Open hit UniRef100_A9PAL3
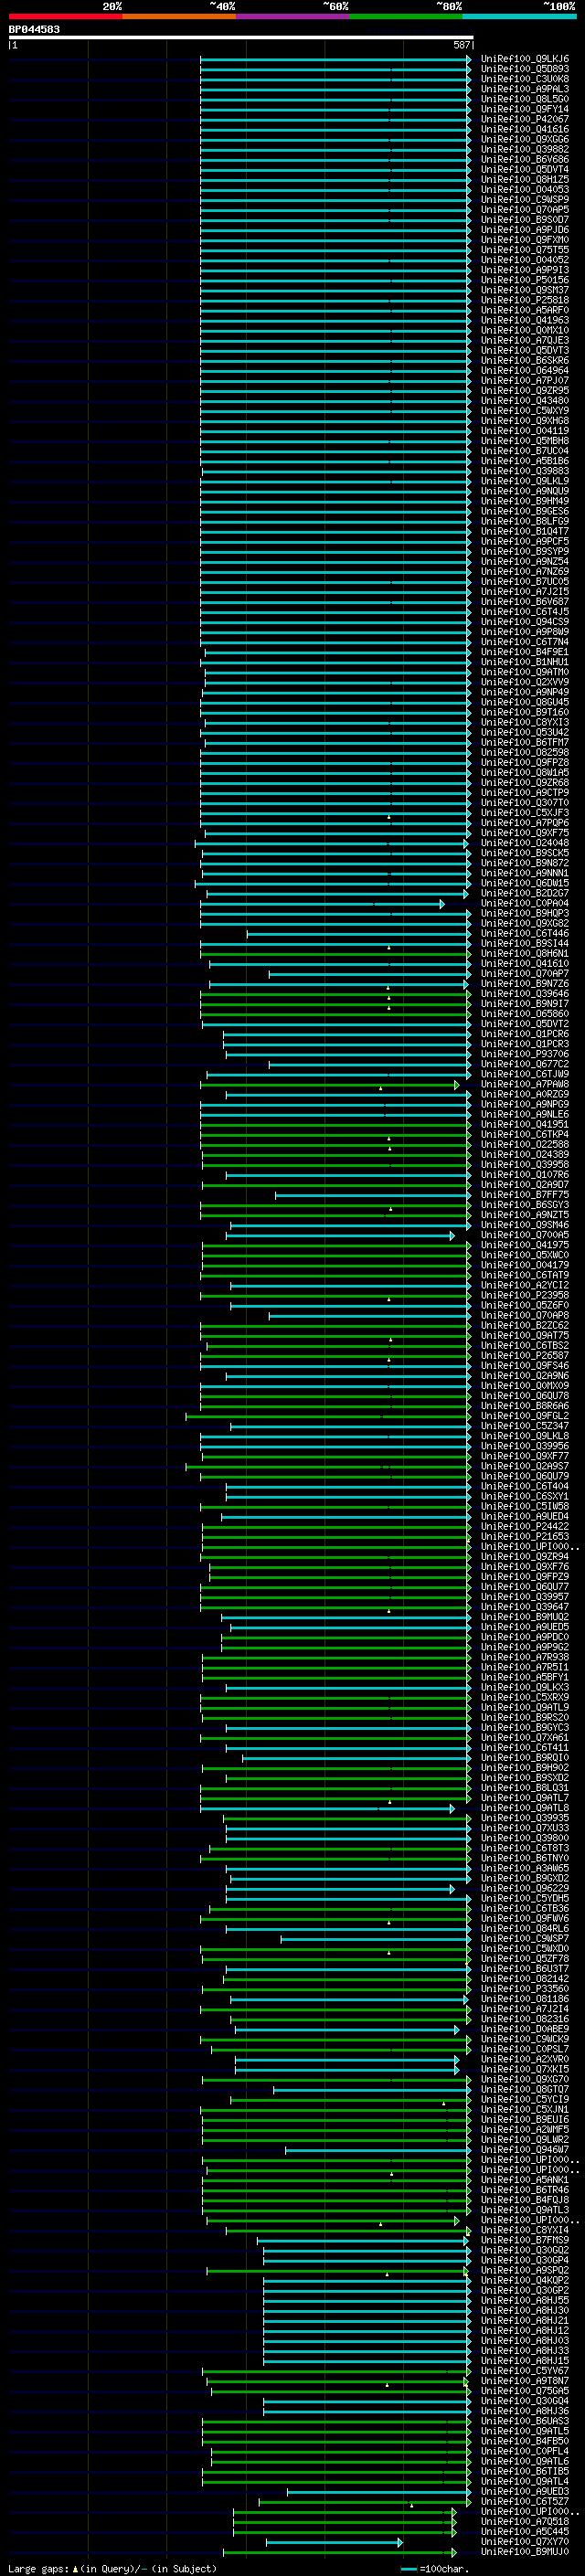Screen dimensions: 585x2576 tap(525, 89)
